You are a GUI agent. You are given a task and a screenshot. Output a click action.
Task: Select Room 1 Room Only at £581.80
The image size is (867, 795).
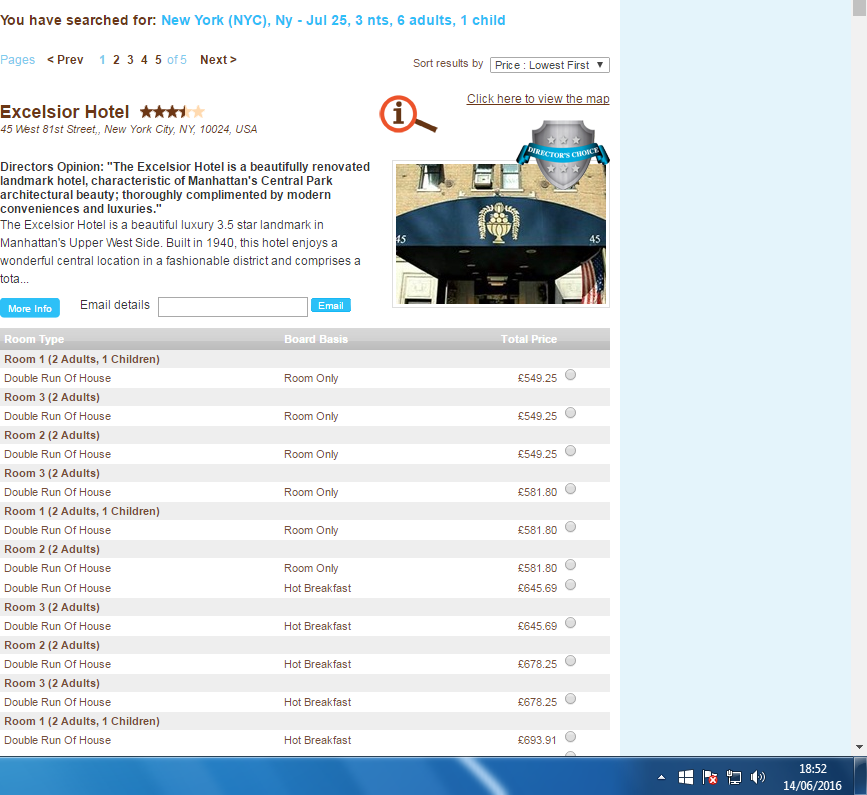(571, 527)
